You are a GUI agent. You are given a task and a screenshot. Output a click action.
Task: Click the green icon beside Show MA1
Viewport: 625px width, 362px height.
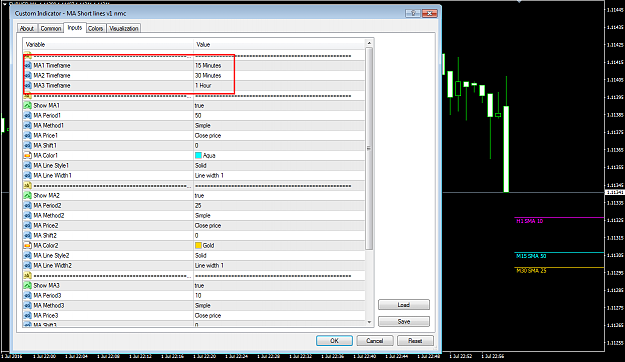[28, 106]
